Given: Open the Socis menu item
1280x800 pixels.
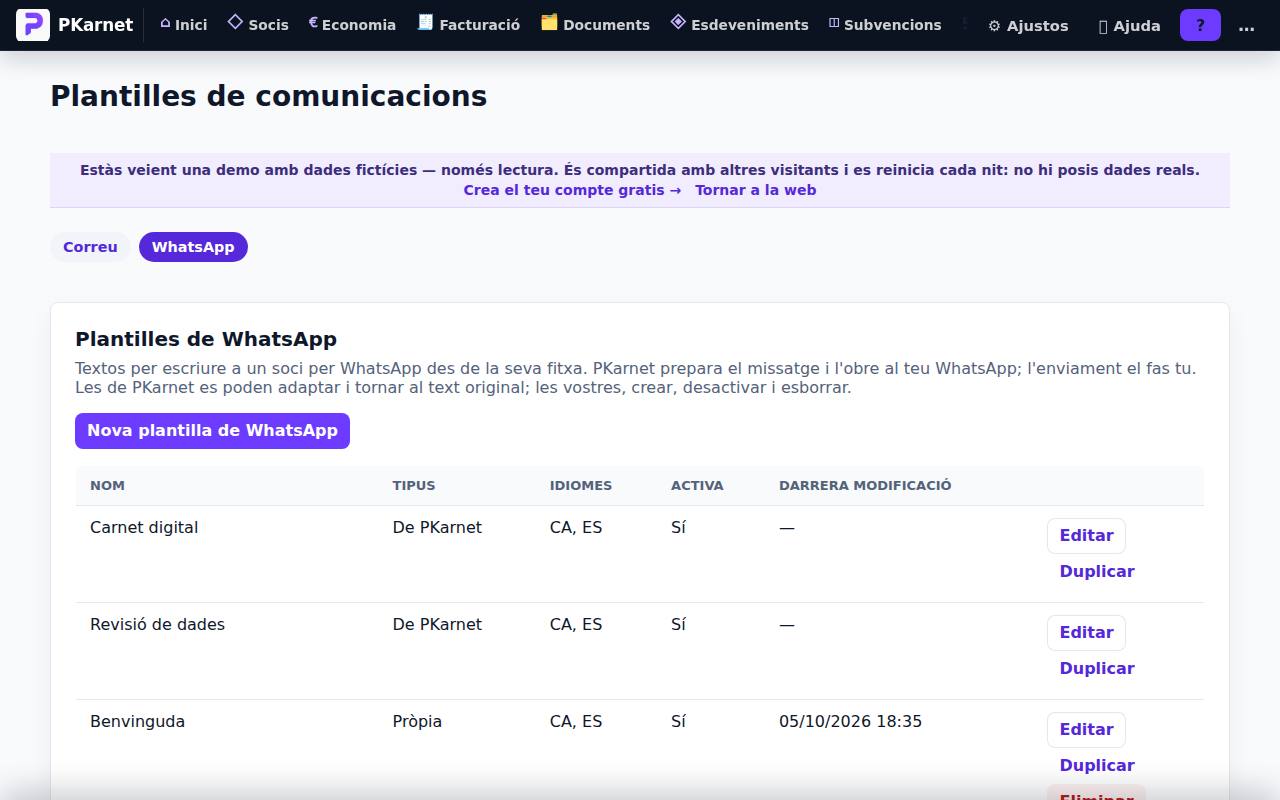Looking at the screenshot, I should [x=258, y=25].
